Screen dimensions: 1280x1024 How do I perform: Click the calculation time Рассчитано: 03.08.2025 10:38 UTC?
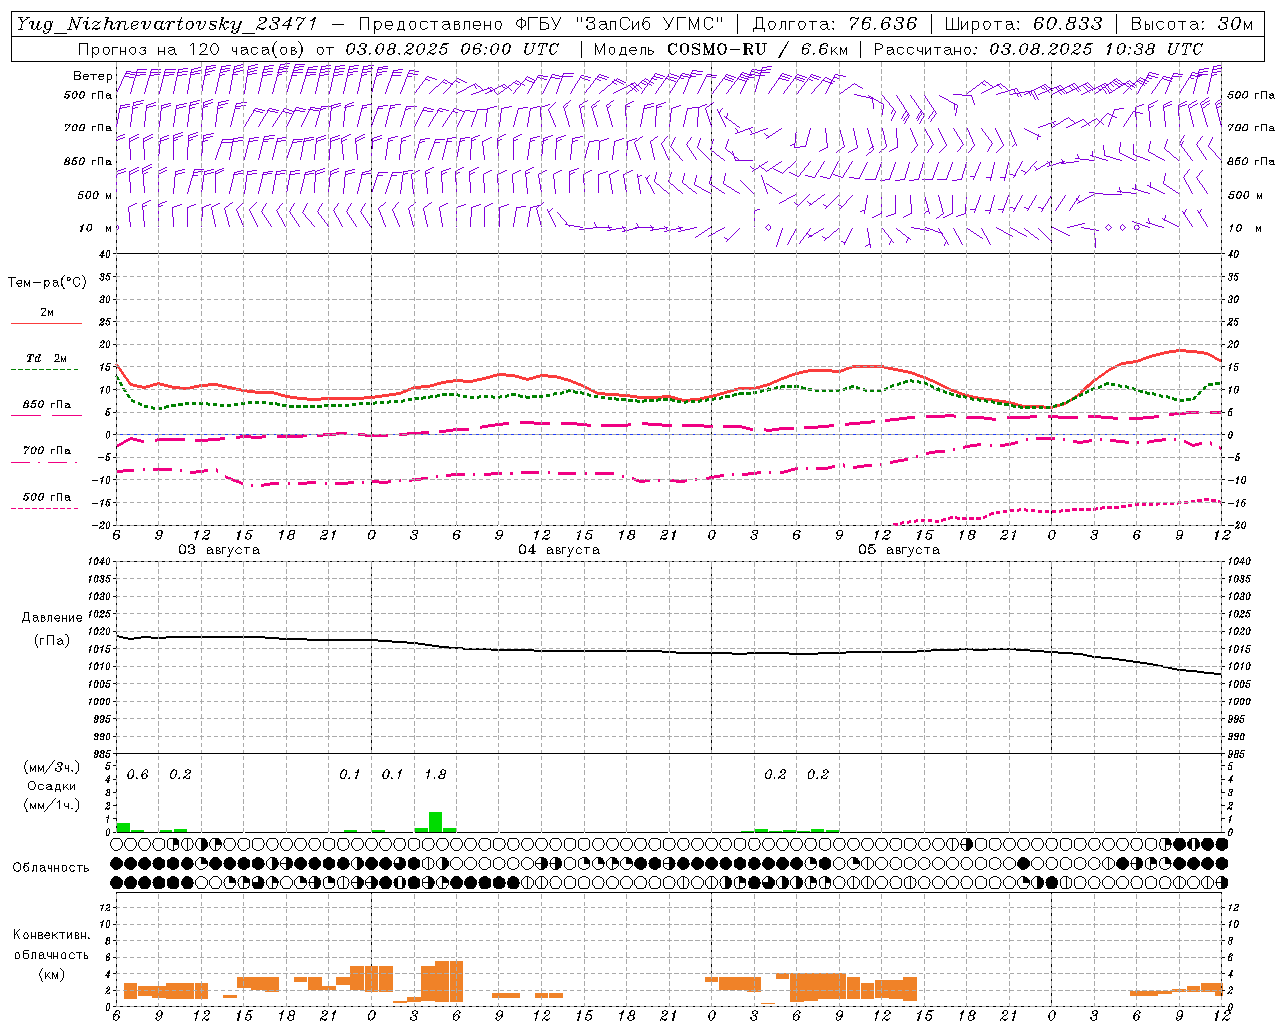pyautogui.click(x=1038, y=49)
